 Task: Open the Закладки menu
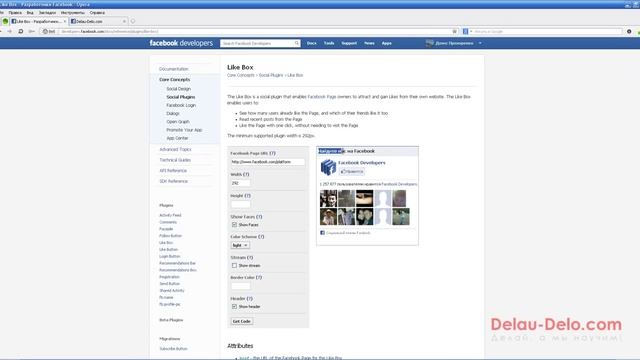[47, 13]
